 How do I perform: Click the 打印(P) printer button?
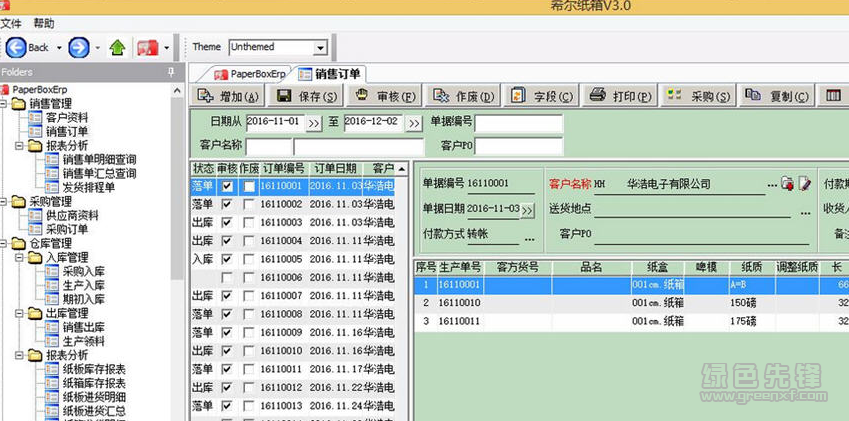pos(621,96)
